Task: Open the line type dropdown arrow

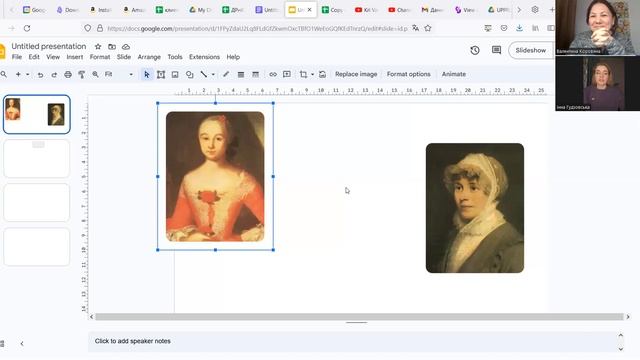Action: (213, 74)
